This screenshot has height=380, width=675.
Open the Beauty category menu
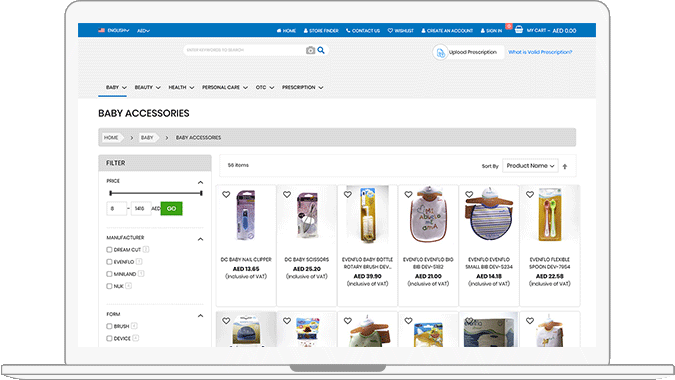coord(148,87)
